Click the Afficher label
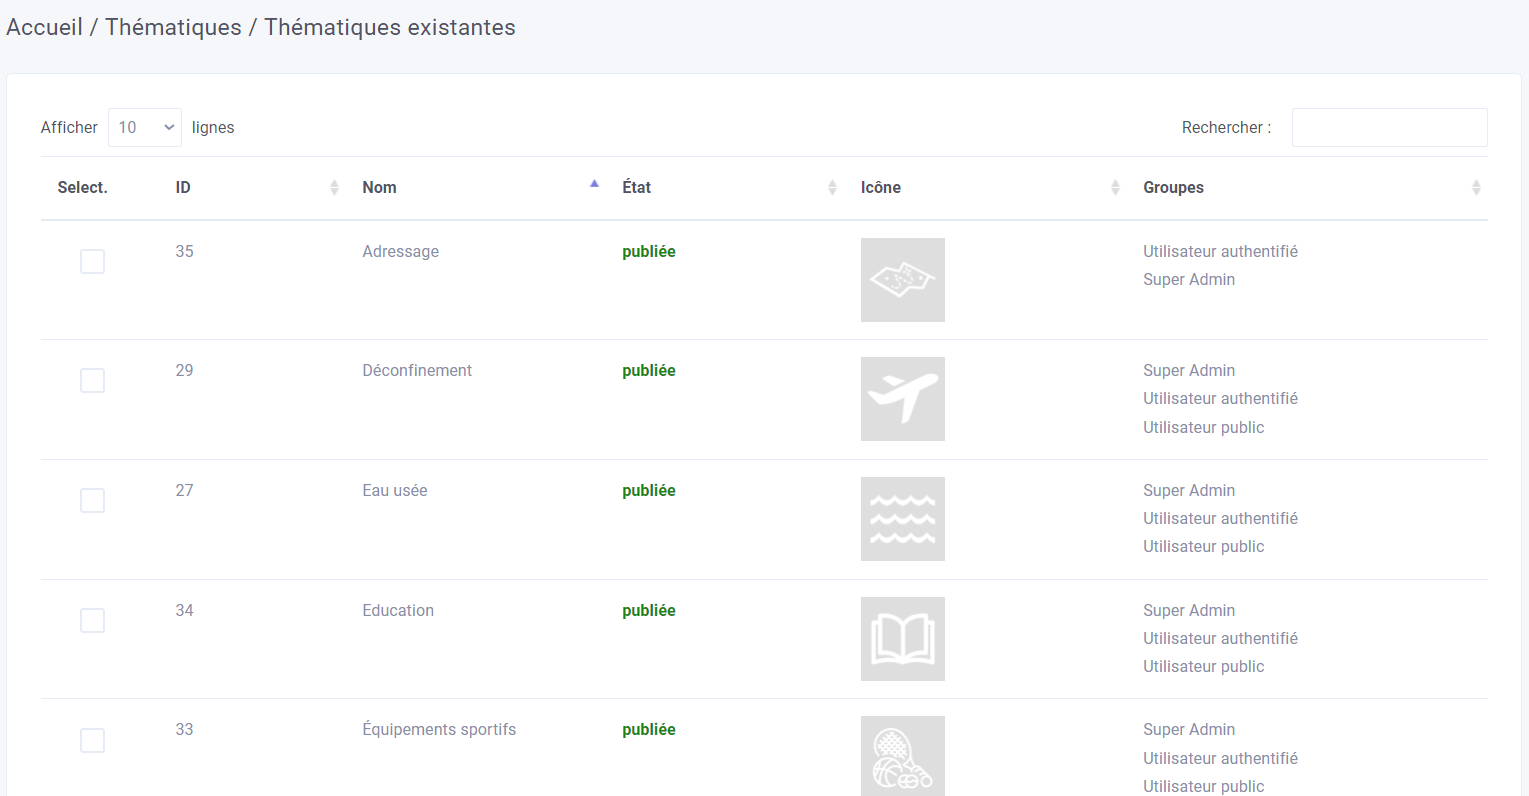The width and height of the screenshot is (1529, 796). coord(69,127)
